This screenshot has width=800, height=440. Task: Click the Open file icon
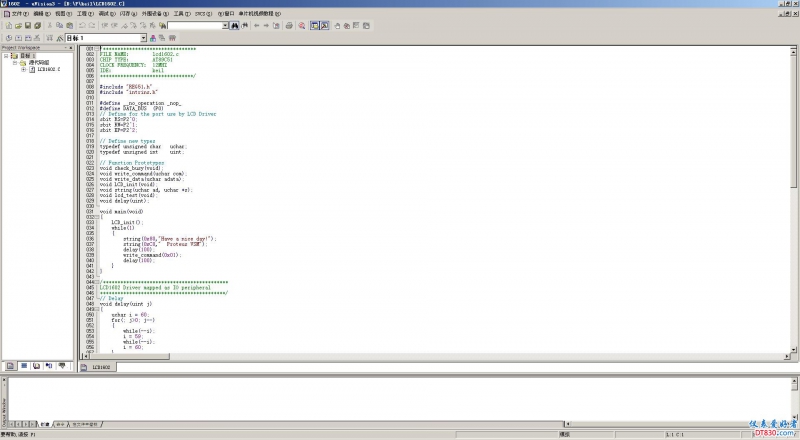click(x=16, y=25)
